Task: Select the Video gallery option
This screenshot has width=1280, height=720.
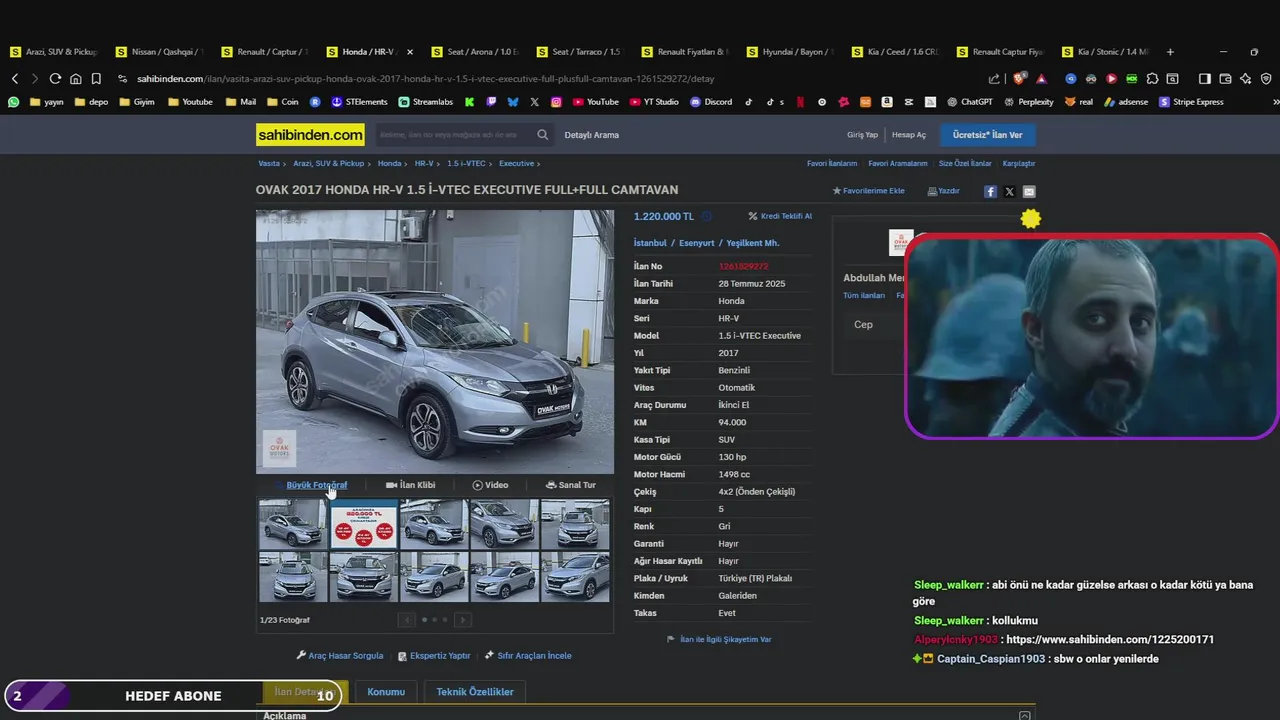Action: 490,485
